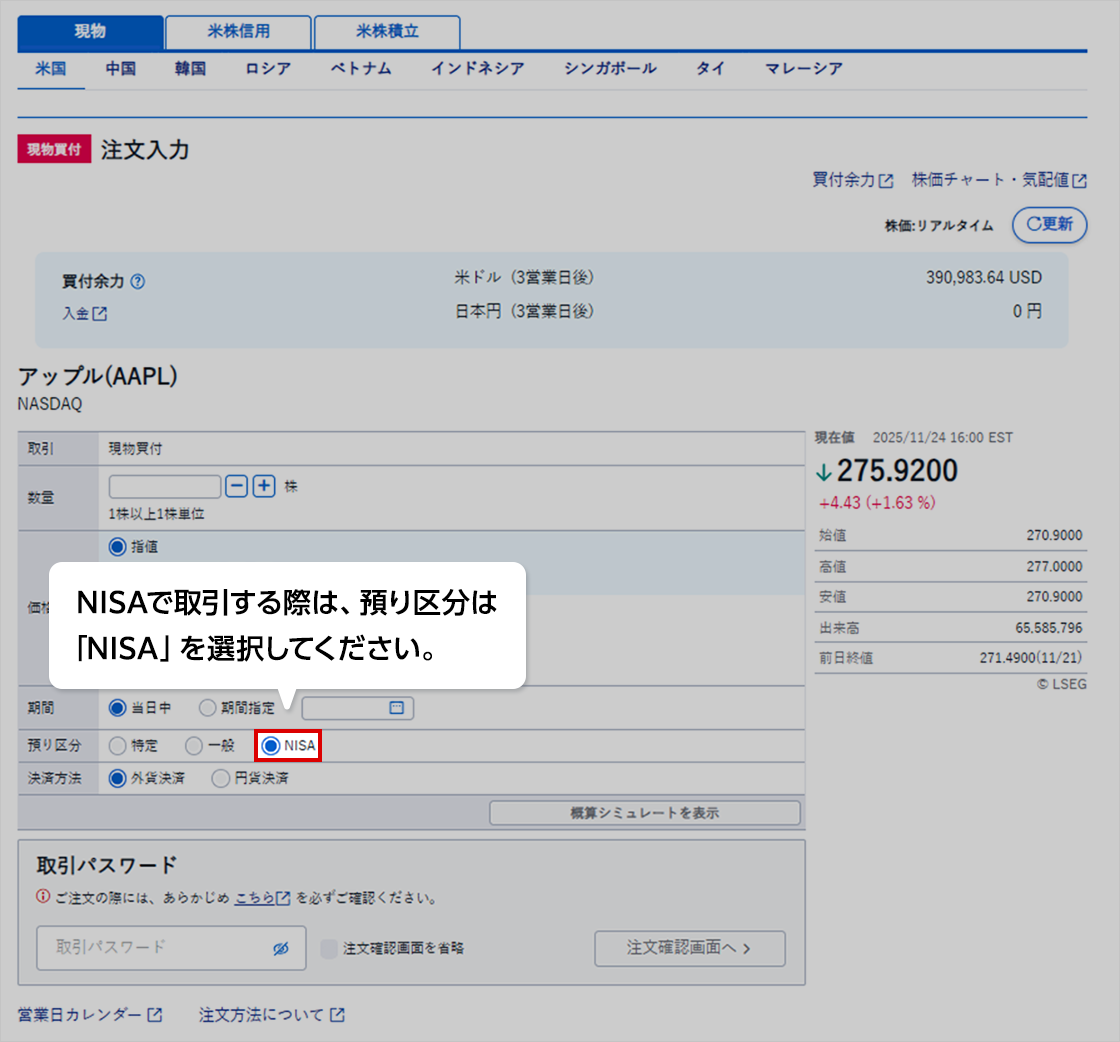Select the 中国 market tab
The image size is (1120, 1042).
pyautogui.click(x=121, y=69)
